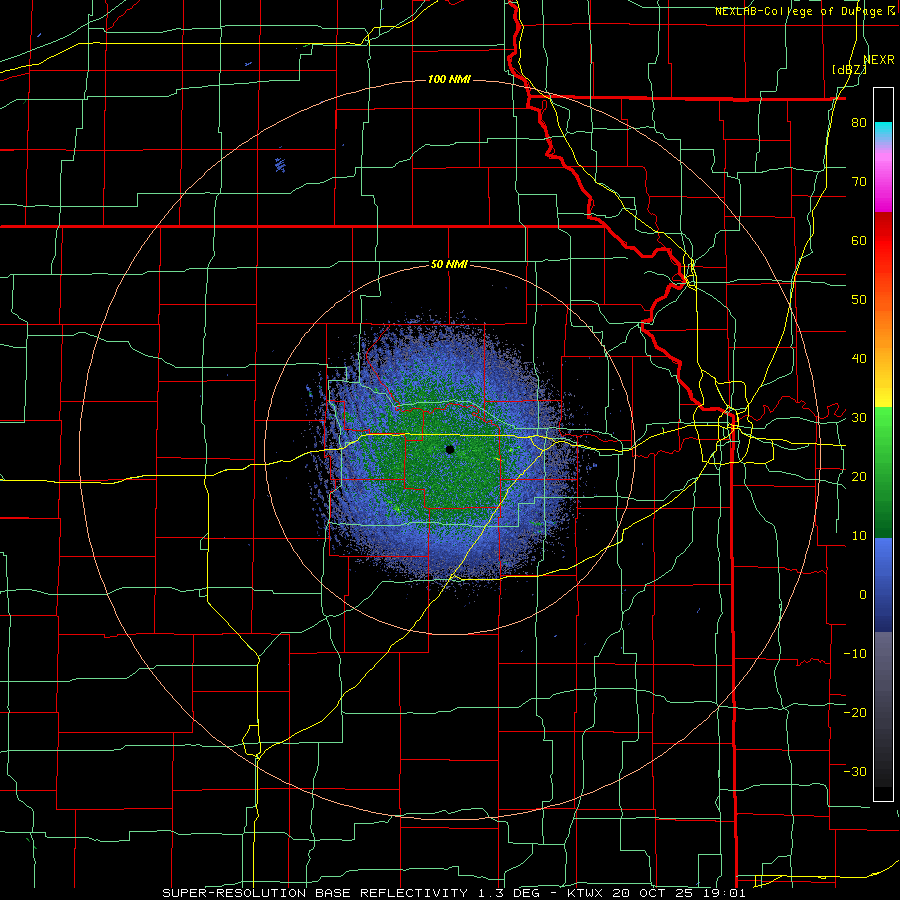Click the 40 tick label on dBZ scale
The image size is (900, 900).
859,359
